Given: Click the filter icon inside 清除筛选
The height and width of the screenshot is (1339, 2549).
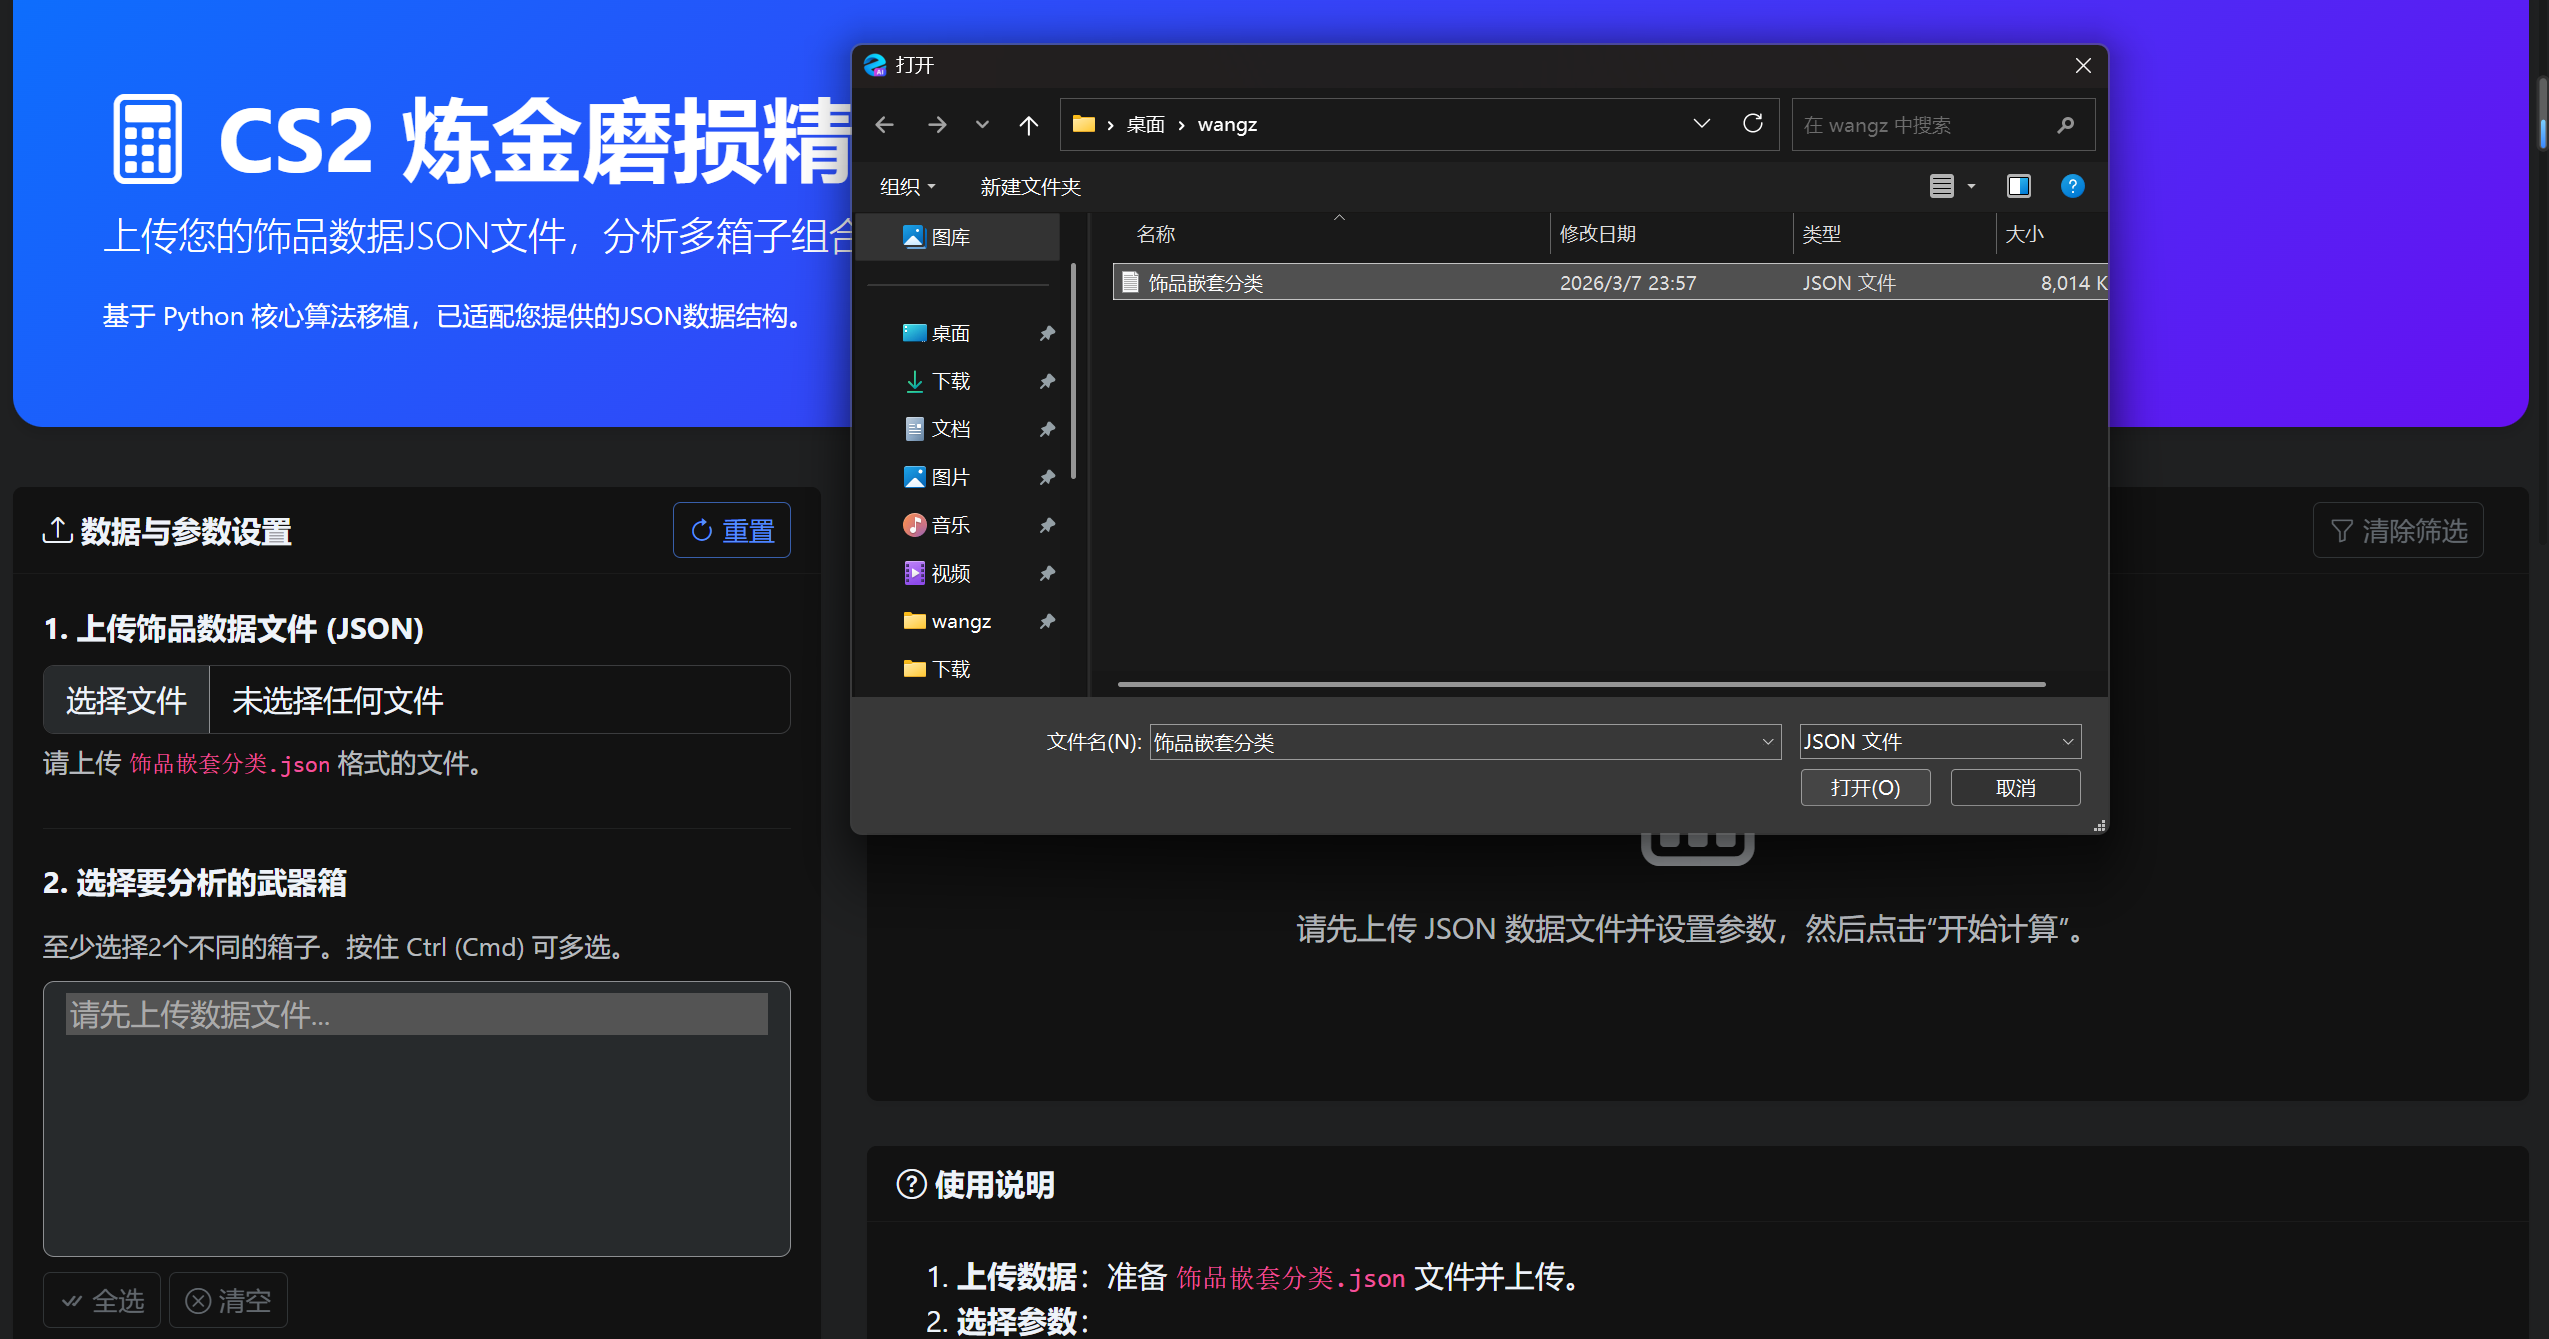Looking at the screenshot, I should pos(2343,530).
